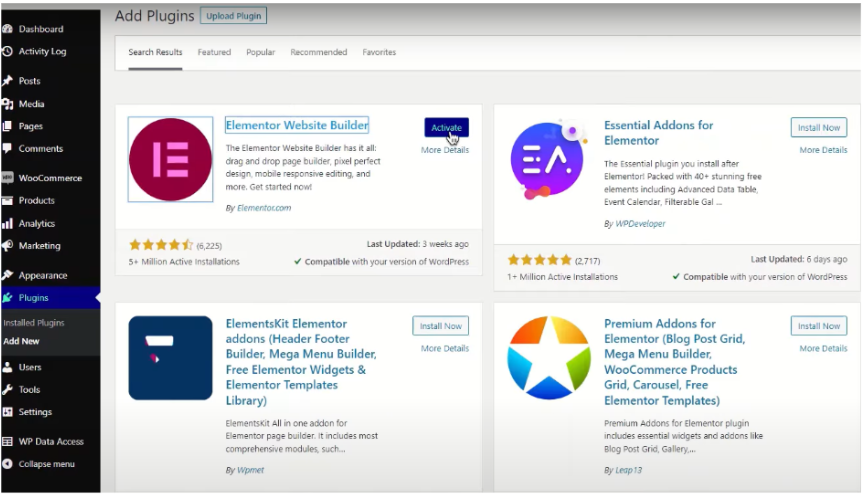Open the Appearance menu item
Image resolution: width=862 pixels, height=494 pixels.
click(43, 275)
